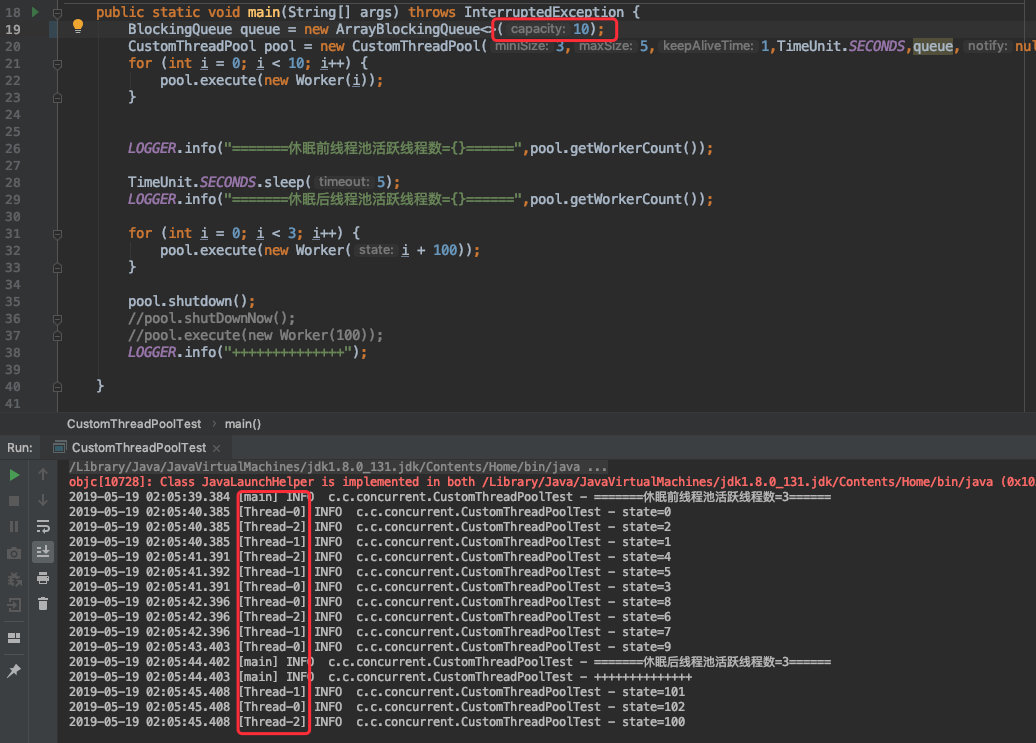Click the objc[10728] red error line in console

click(x=552, y=482)
